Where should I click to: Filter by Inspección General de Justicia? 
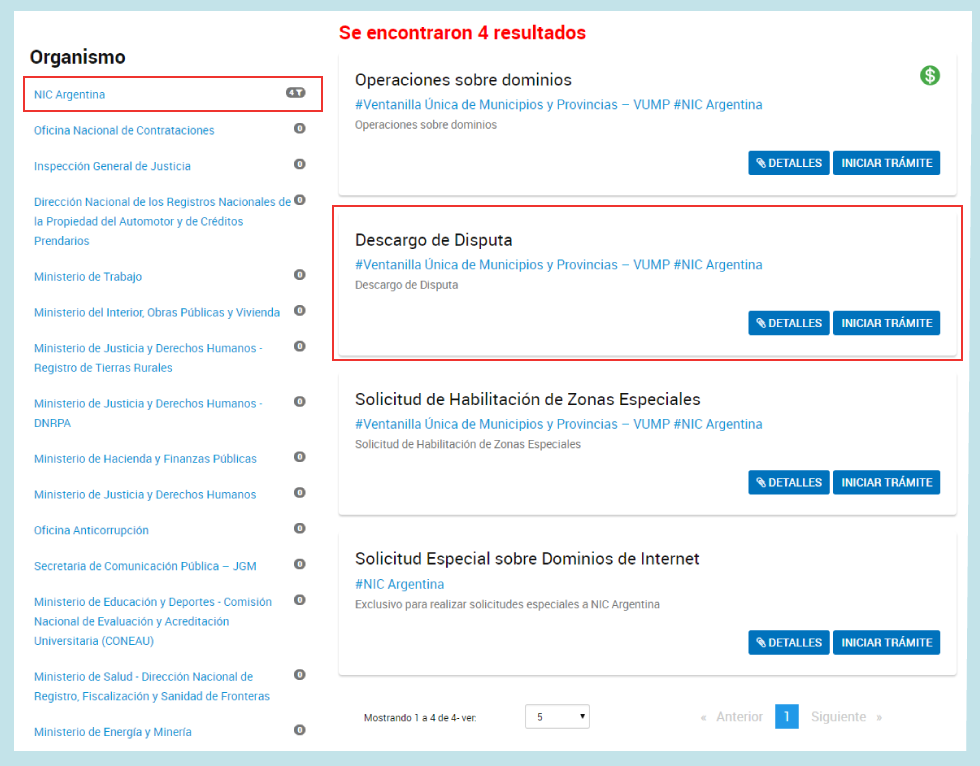(x=112, y=166)
